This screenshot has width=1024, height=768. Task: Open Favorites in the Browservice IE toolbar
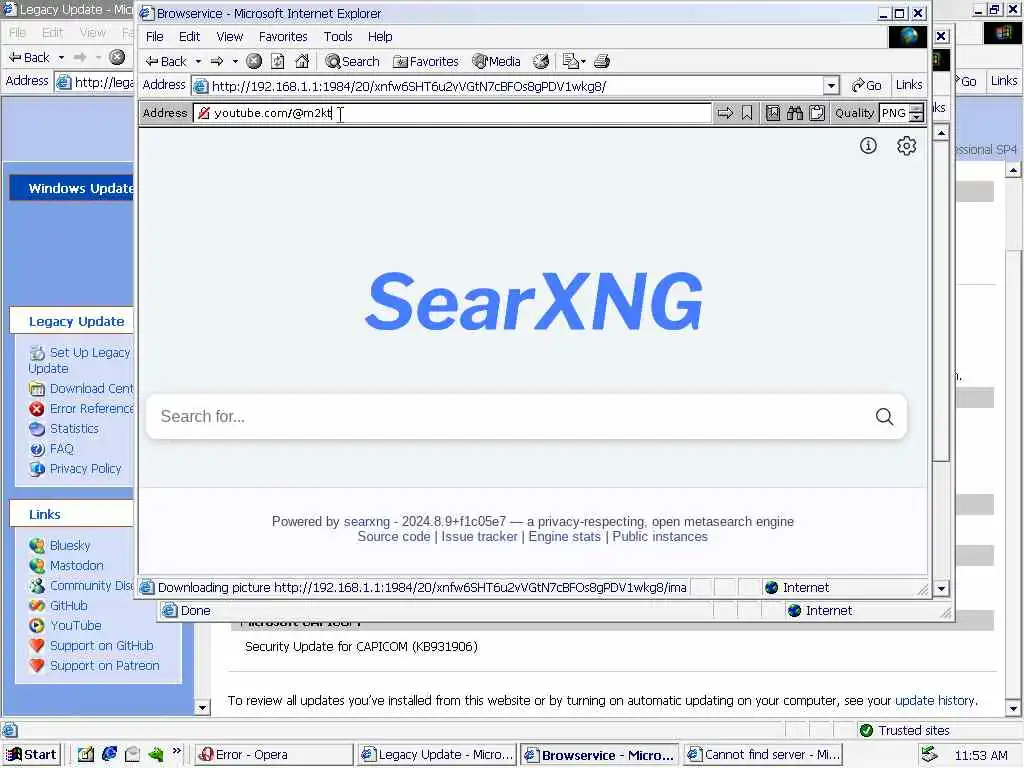[426, 61]
